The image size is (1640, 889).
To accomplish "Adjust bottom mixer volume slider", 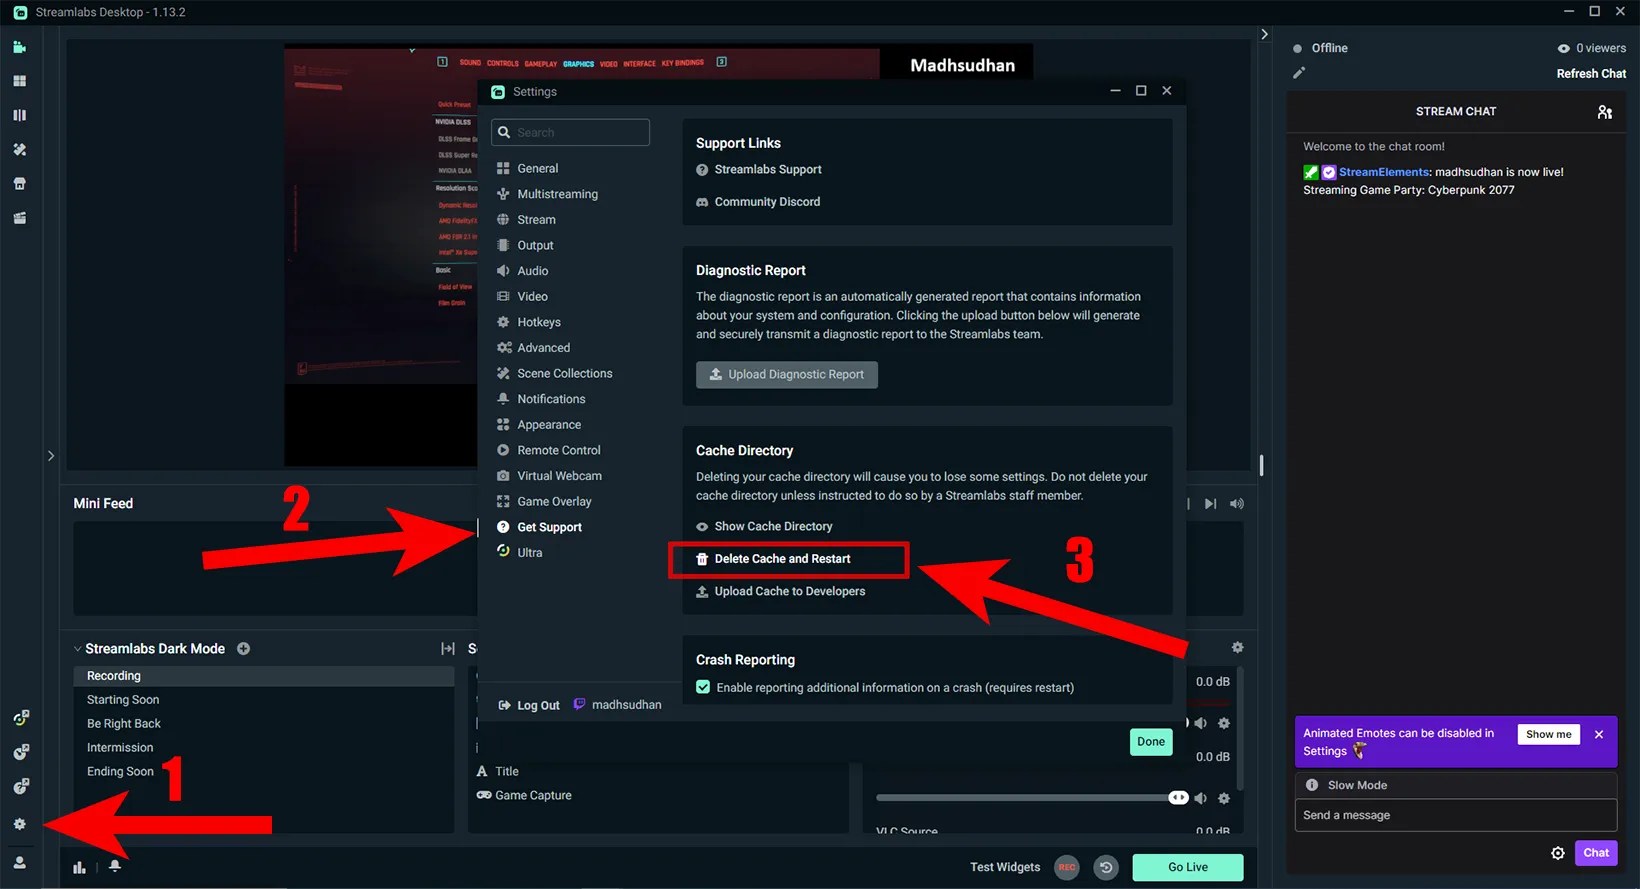I will pos(1032,798).
